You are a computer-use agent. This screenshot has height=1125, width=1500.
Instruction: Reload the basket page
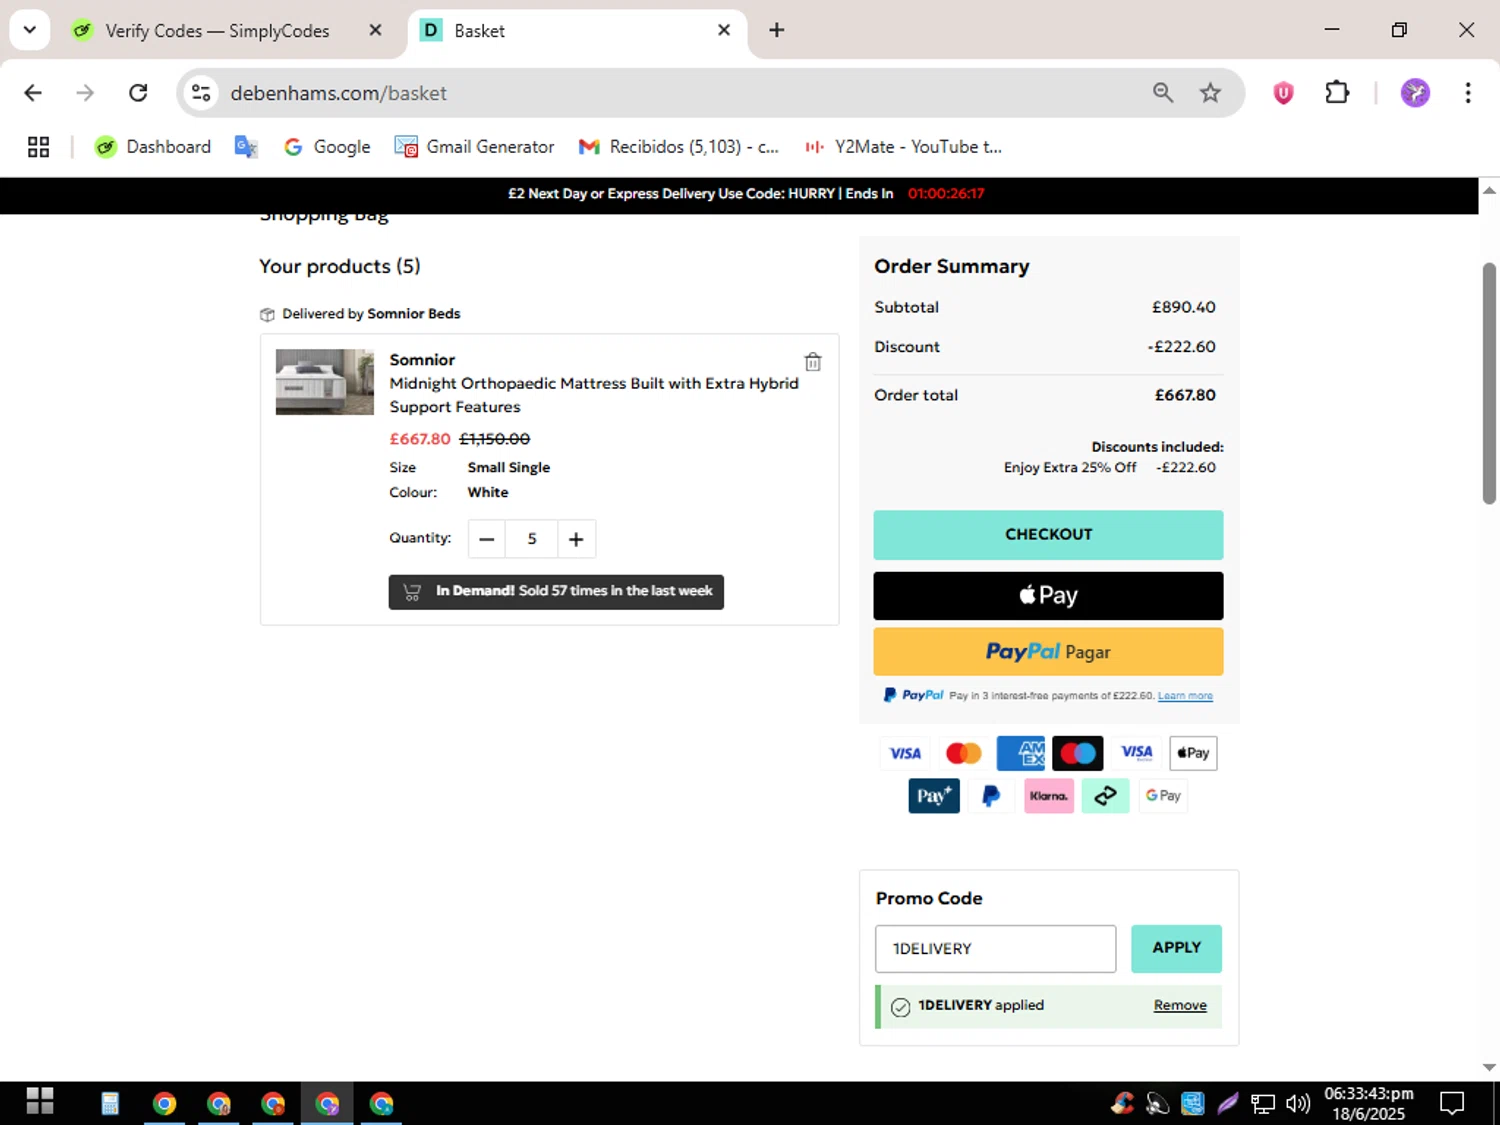[138, 93]
